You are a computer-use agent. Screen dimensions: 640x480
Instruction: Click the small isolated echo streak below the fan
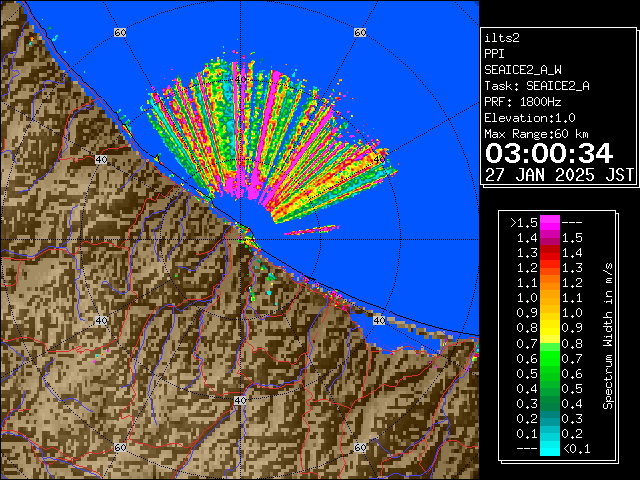point(311,230)
